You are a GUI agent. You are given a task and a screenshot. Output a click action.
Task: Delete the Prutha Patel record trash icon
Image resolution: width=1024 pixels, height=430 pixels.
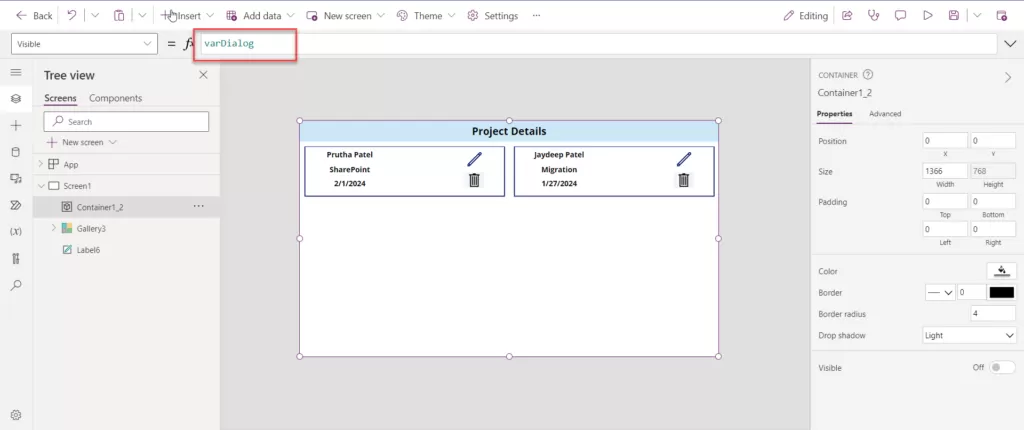(x=474, y=180)
